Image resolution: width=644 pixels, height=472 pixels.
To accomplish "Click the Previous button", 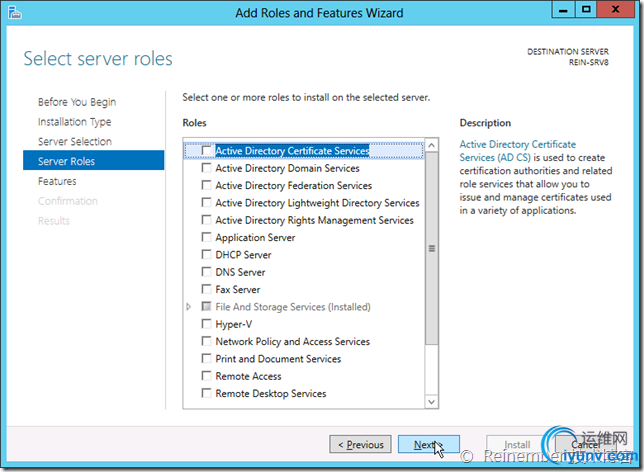I will pos(360,444).
